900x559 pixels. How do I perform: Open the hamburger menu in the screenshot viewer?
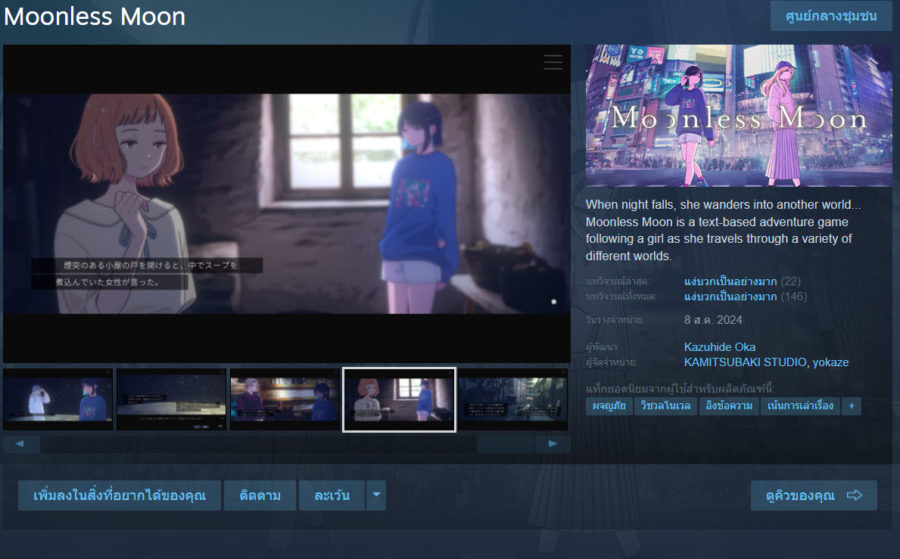[x=553, y=62]
